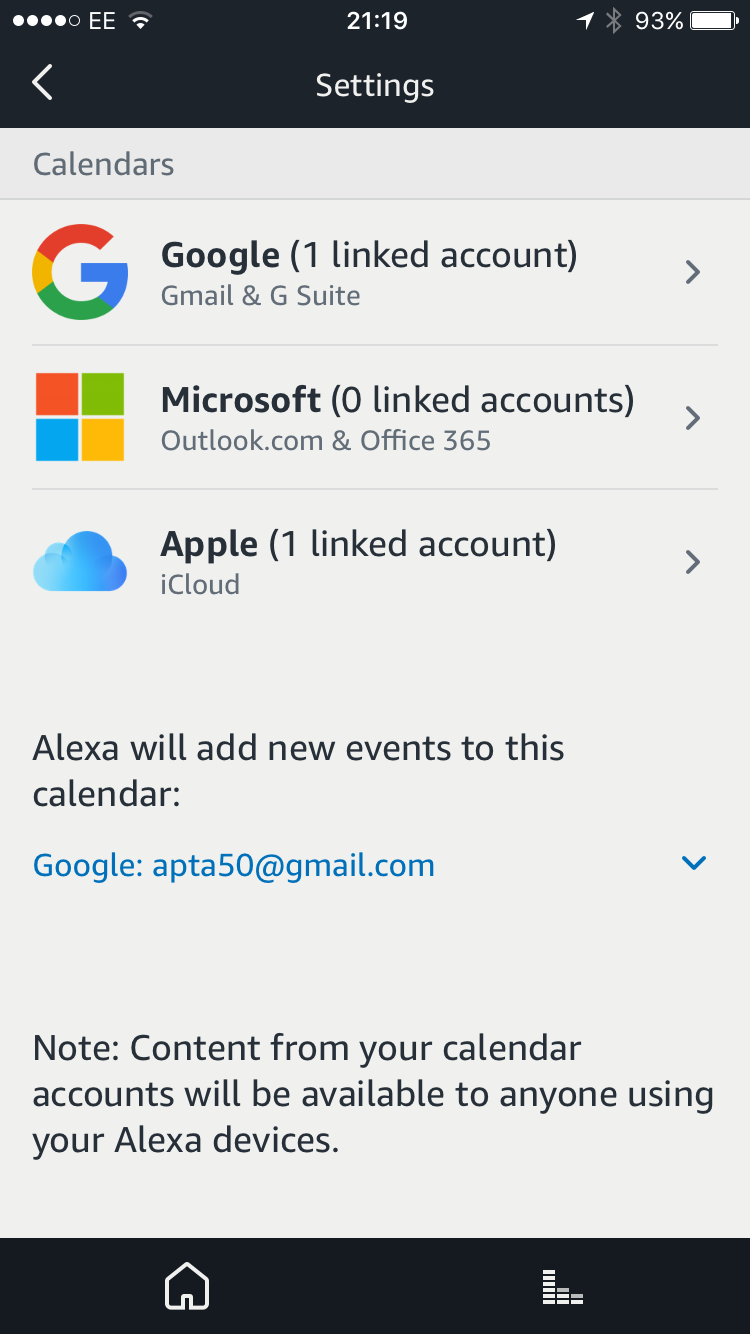The height and width of the screenshot is (1334, 750).
Task: Tap the Microsoft four-color logo
Action: point(80,417)
